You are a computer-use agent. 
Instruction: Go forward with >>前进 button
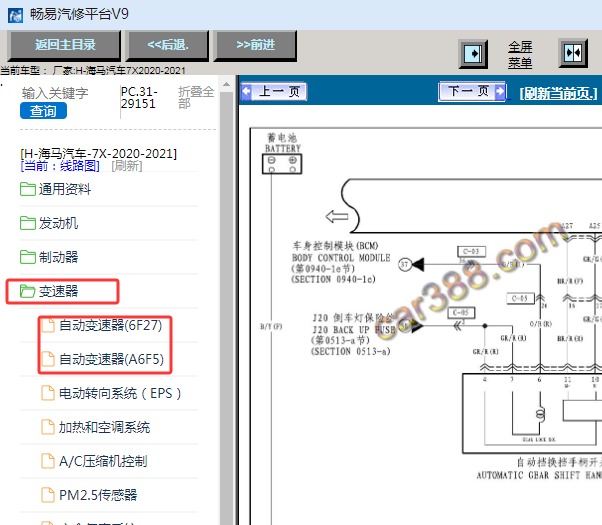click(x=255, y=45)
